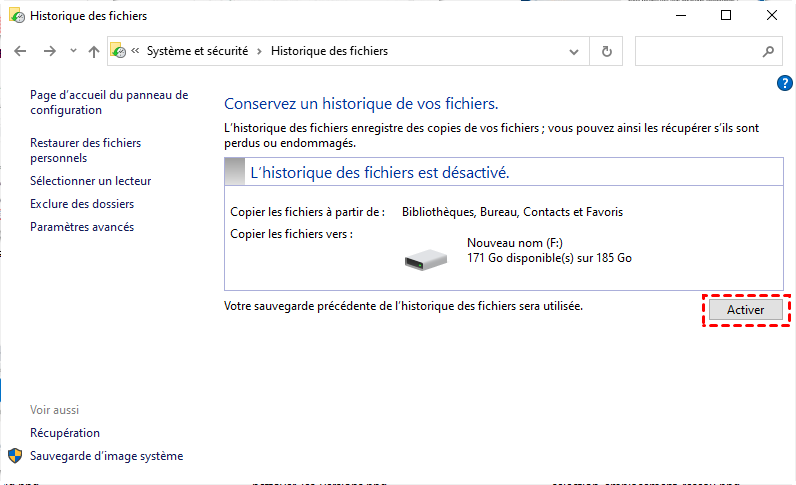
Task: Click the search input field
Action: pyautogui.click(x=698, y=51)
